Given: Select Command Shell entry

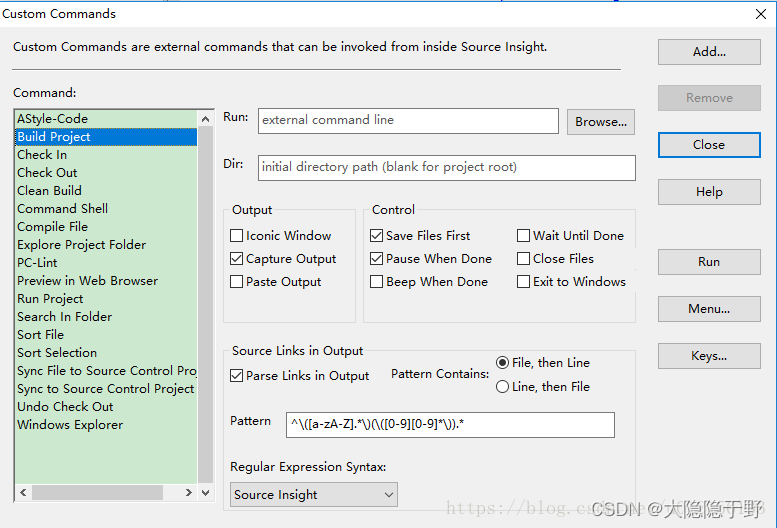Looking at the screenshot, I should pos(106,209).
